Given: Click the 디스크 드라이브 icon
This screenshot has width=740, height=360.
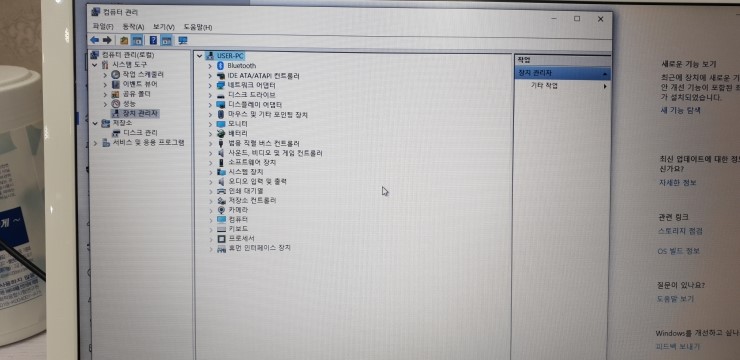Looking at the screenshot, I should (220, 95).
